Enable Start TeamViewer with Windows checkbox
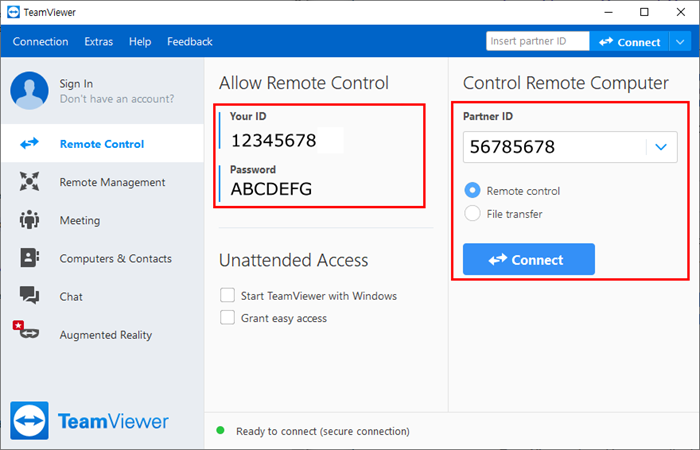 point(227,295)
